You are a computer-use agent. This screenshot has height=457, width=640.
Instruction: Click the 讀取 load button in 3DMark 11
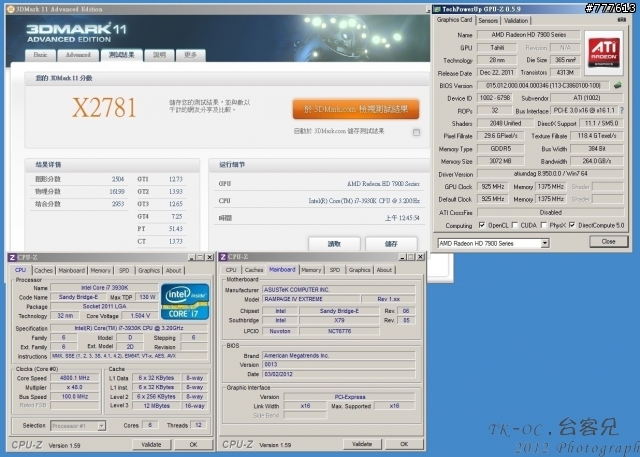point(334,244)
